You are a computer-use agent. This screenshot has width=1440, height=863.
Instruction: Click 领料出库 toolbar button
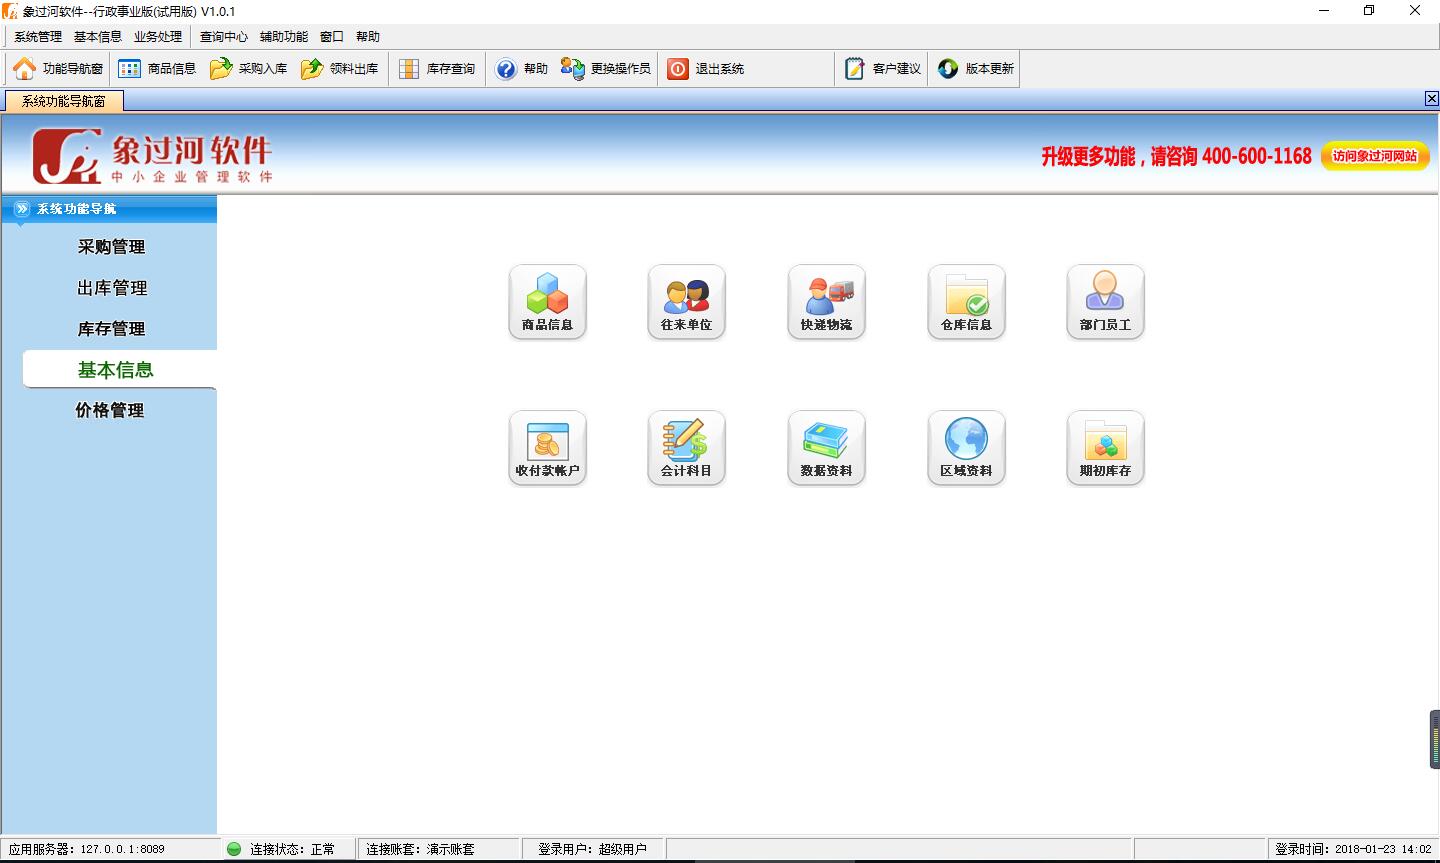pyautogui.click(x=340, y=69)
